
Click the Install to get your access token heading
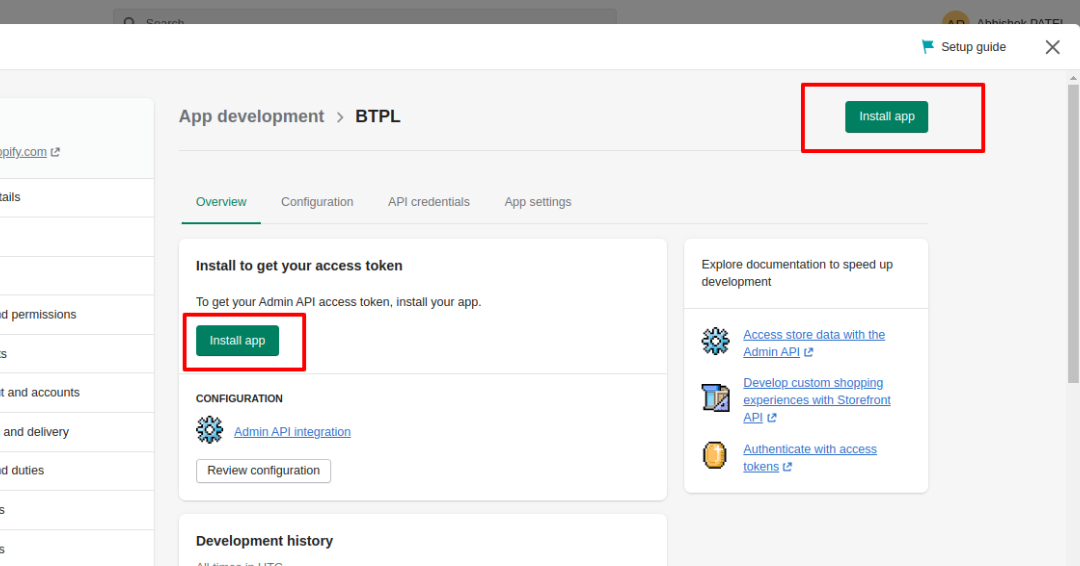click(299, 266)
